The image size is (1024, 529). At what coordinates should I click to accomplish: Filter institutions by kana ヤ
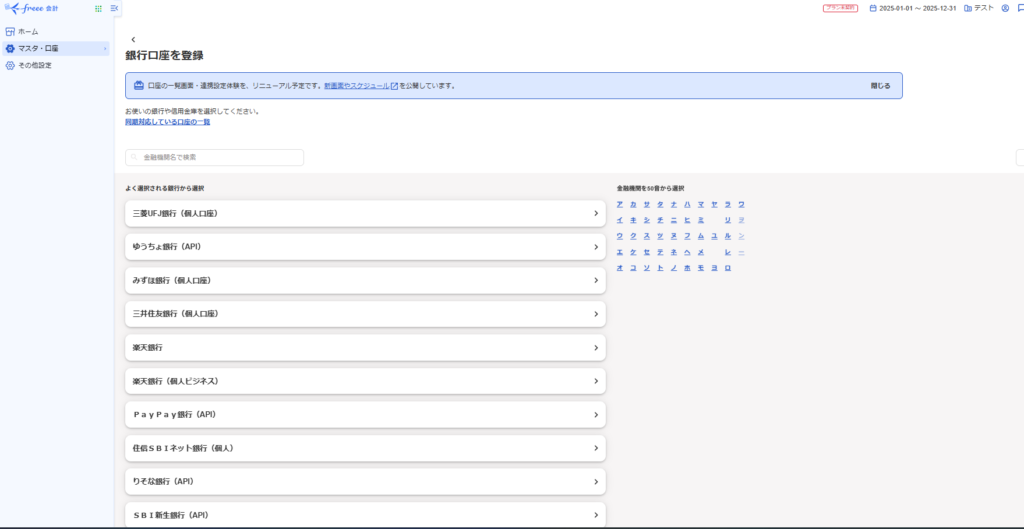pos(714,204)
